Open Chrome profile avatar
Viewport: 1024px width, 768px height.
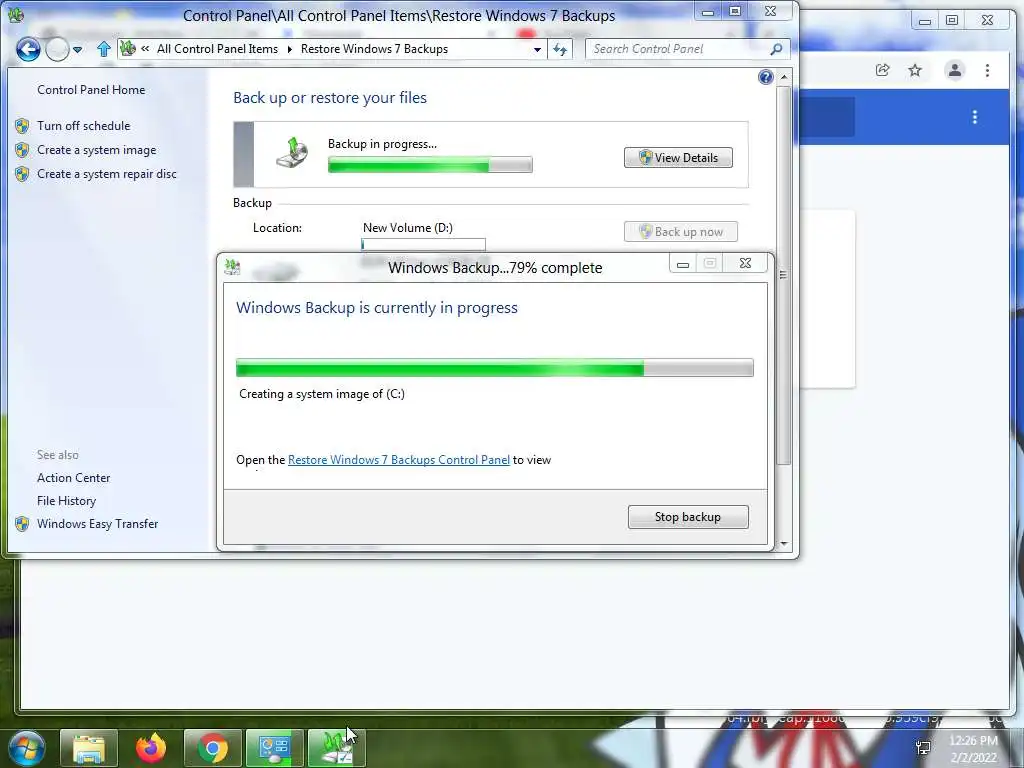(954, 70)
